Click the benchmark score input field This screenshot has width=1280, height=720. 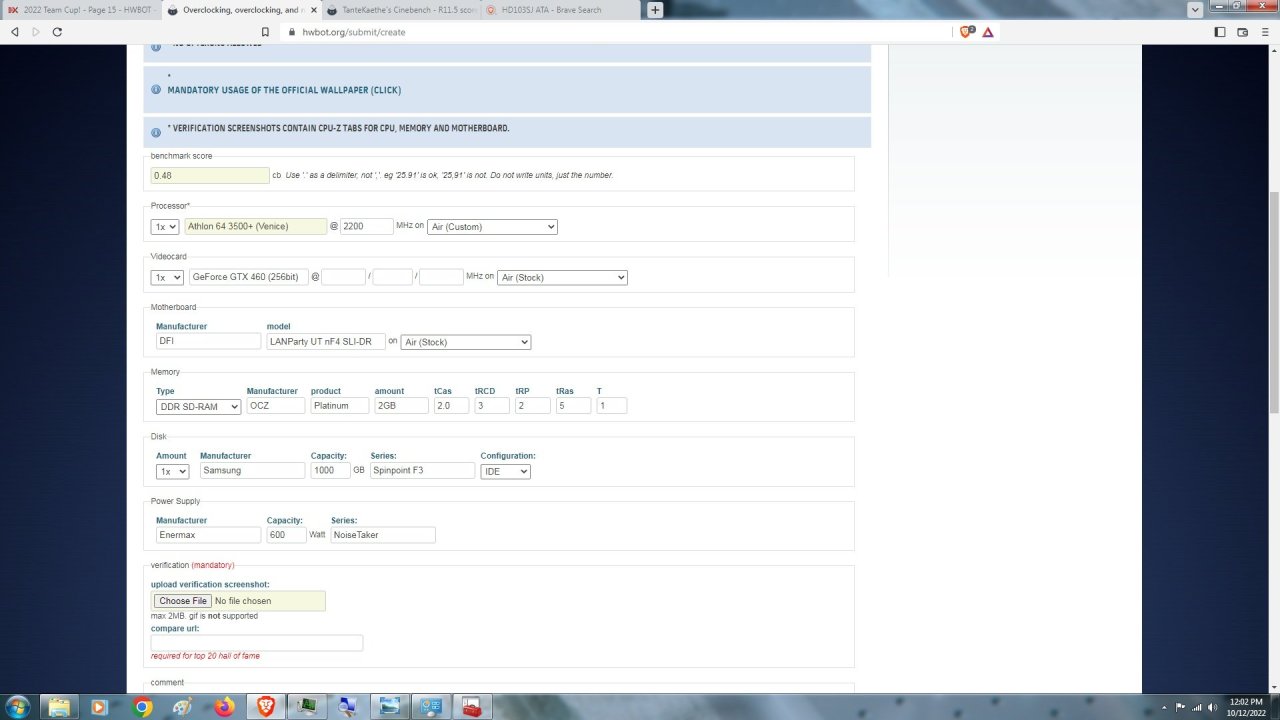pyautogui.click(x=210, y=175)
